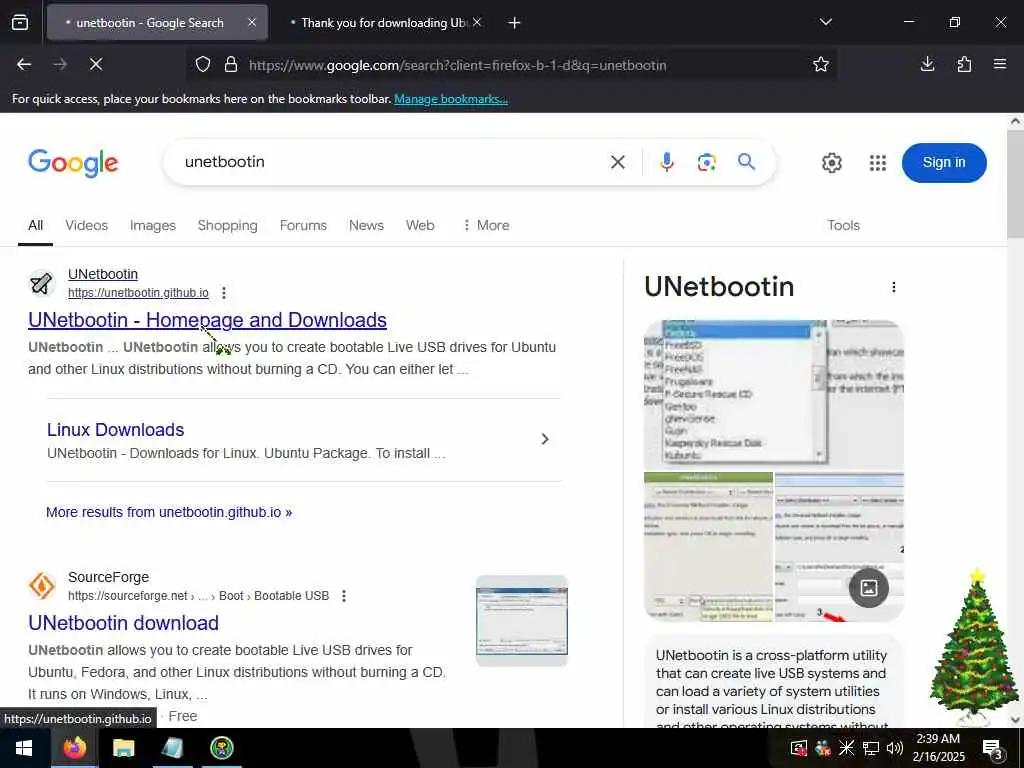Open the Google apps grid
Screen dimensions: 1024x768
(878, 163)
